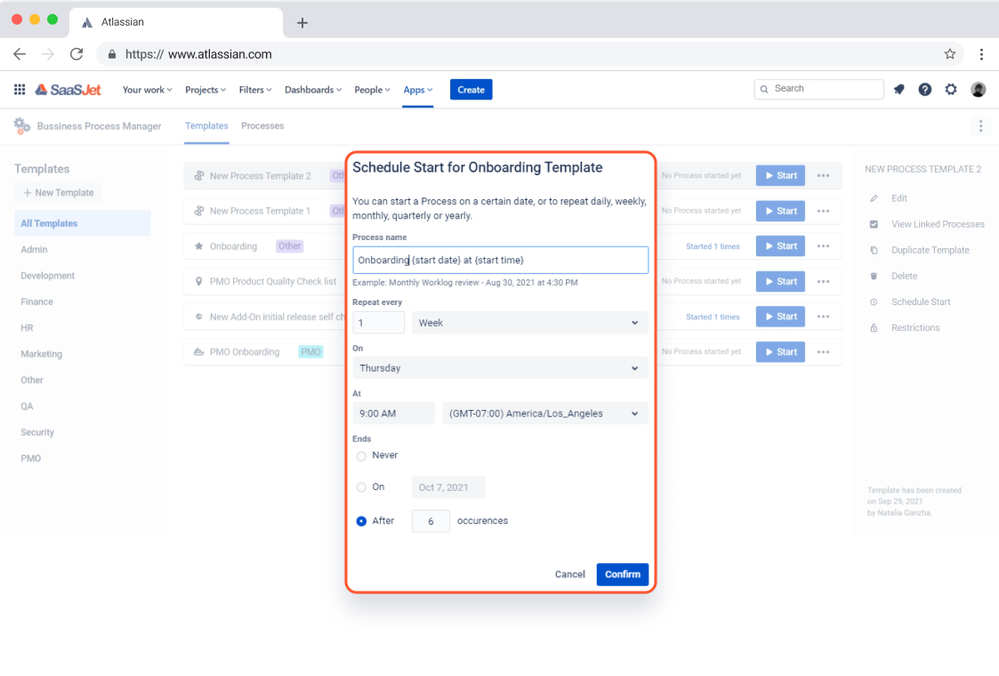Select the Atlassian browser tab

click(x=176, y=22)
